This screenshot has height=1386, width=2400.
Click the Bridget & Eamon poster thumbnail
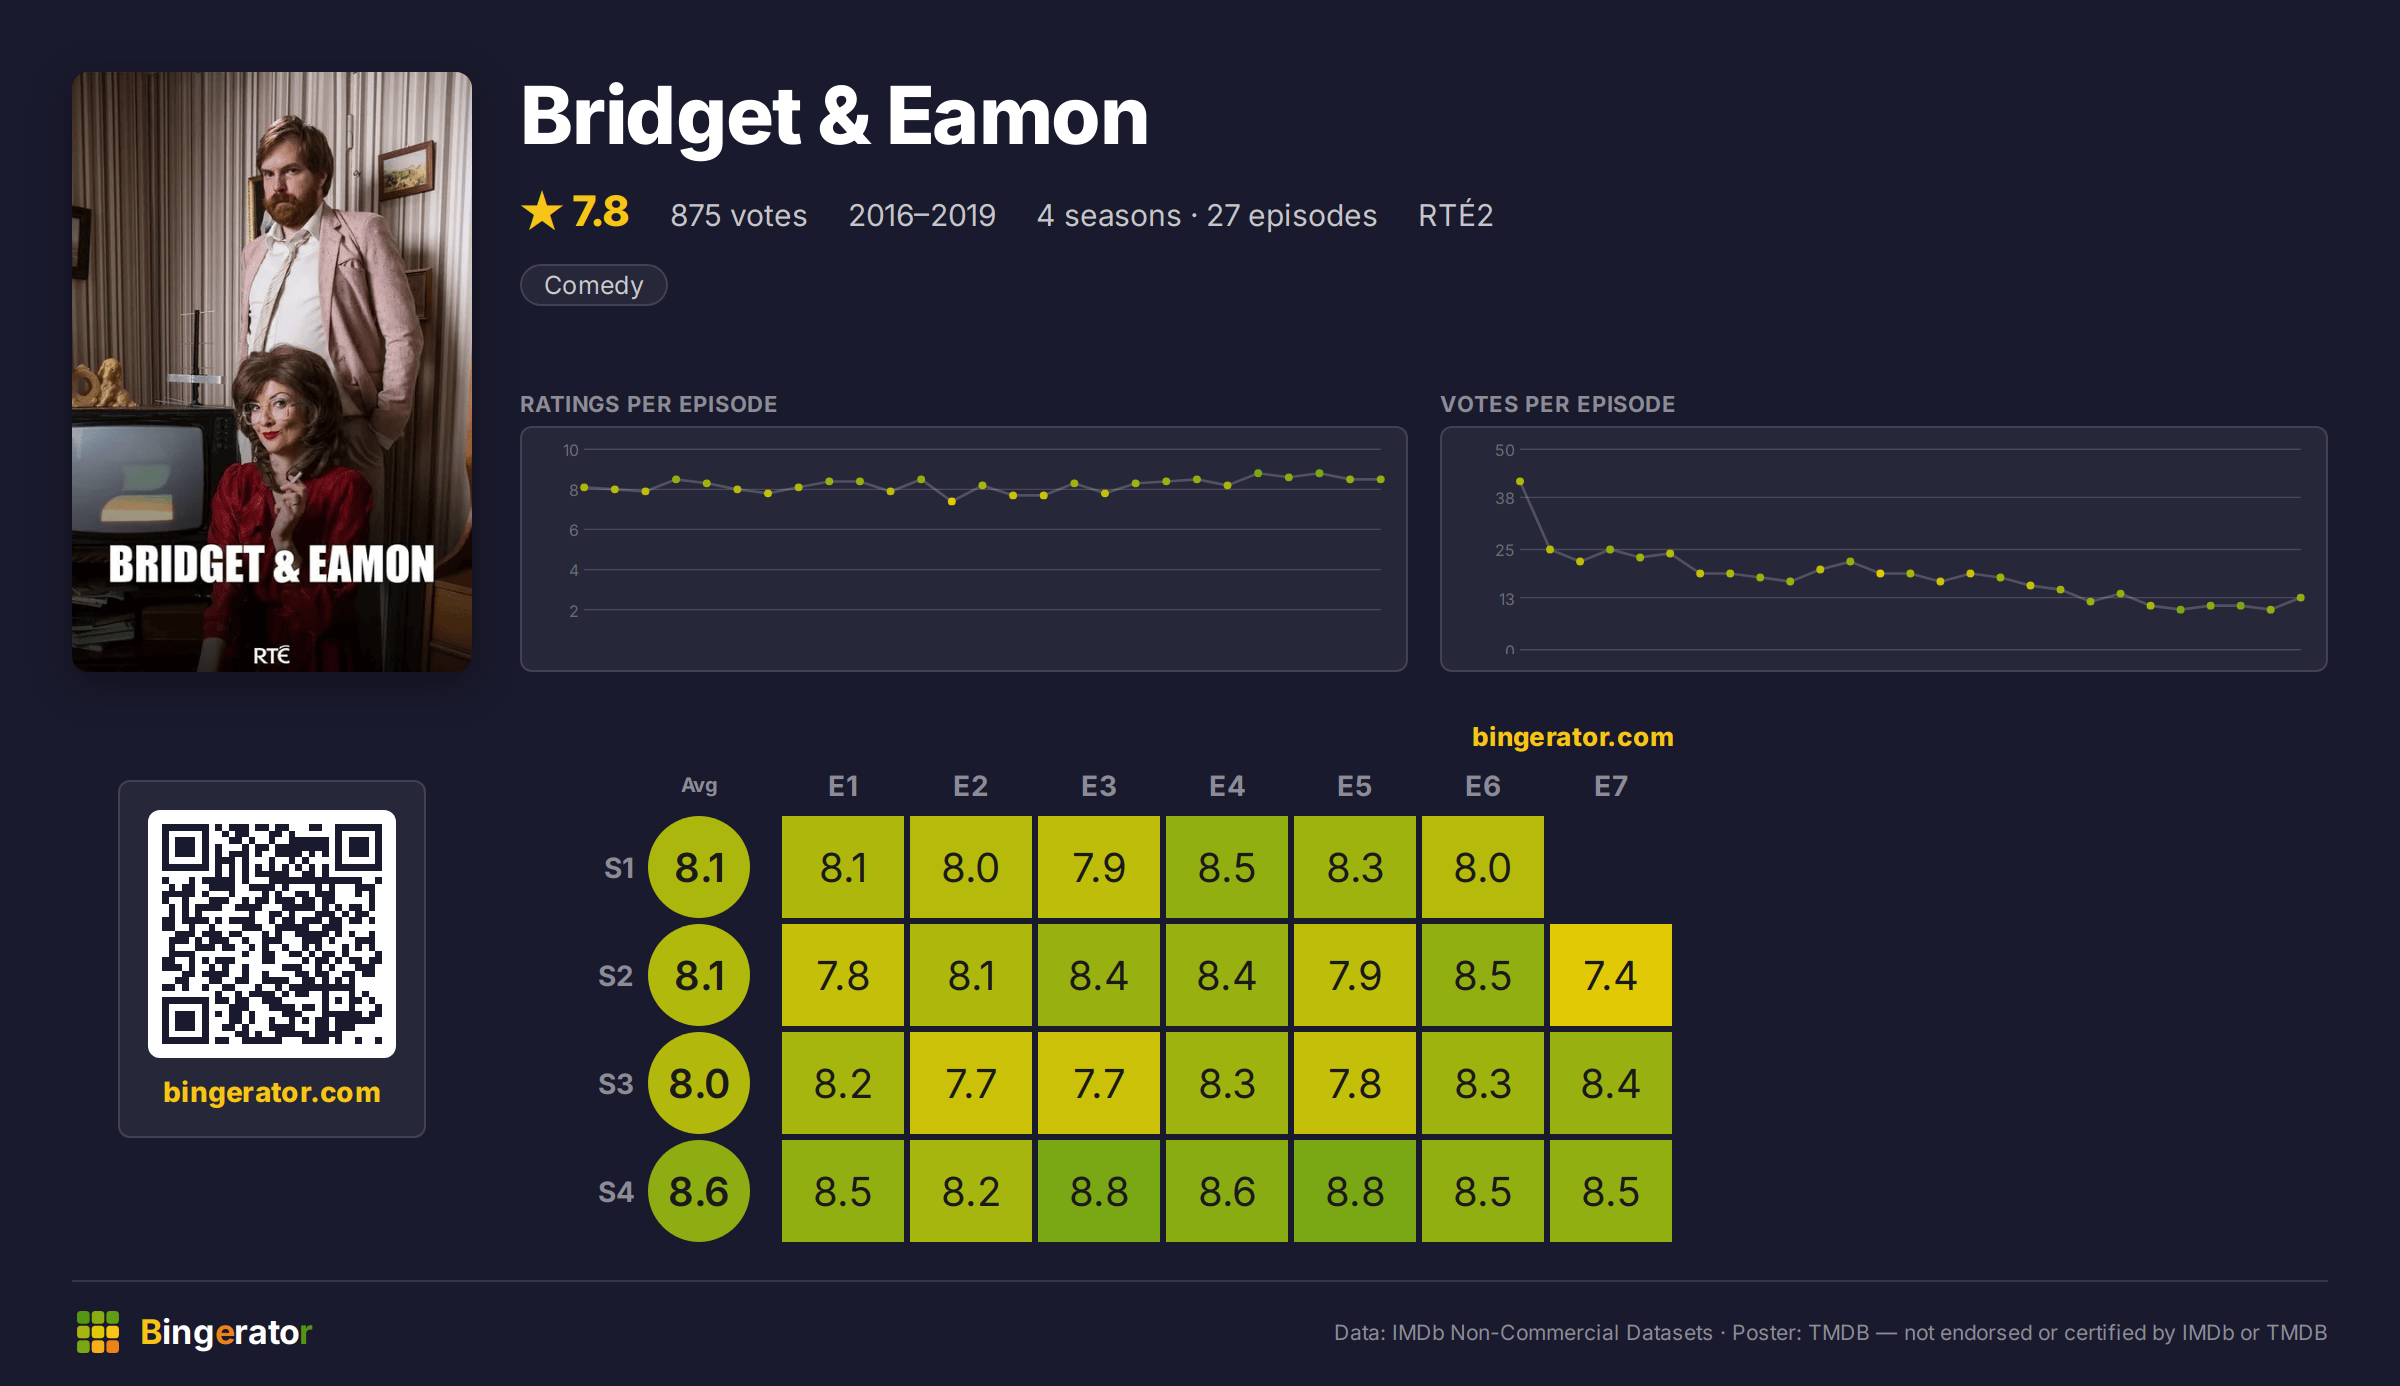(x=272, y=371)
